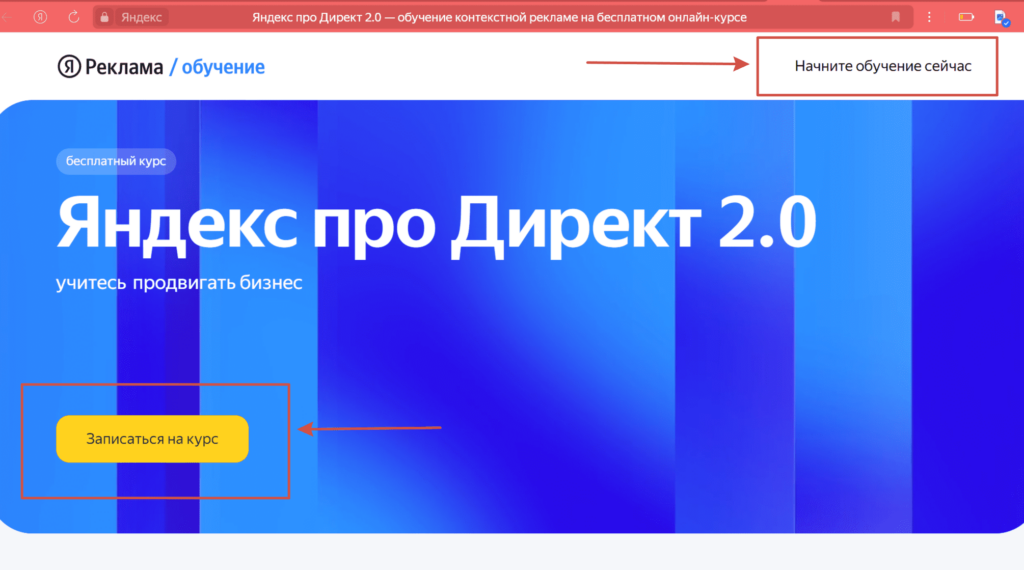Screen dimensions: 1024x570
Task: Open Yandex home via the circled Я icon
Action: (x=40, y=17)
